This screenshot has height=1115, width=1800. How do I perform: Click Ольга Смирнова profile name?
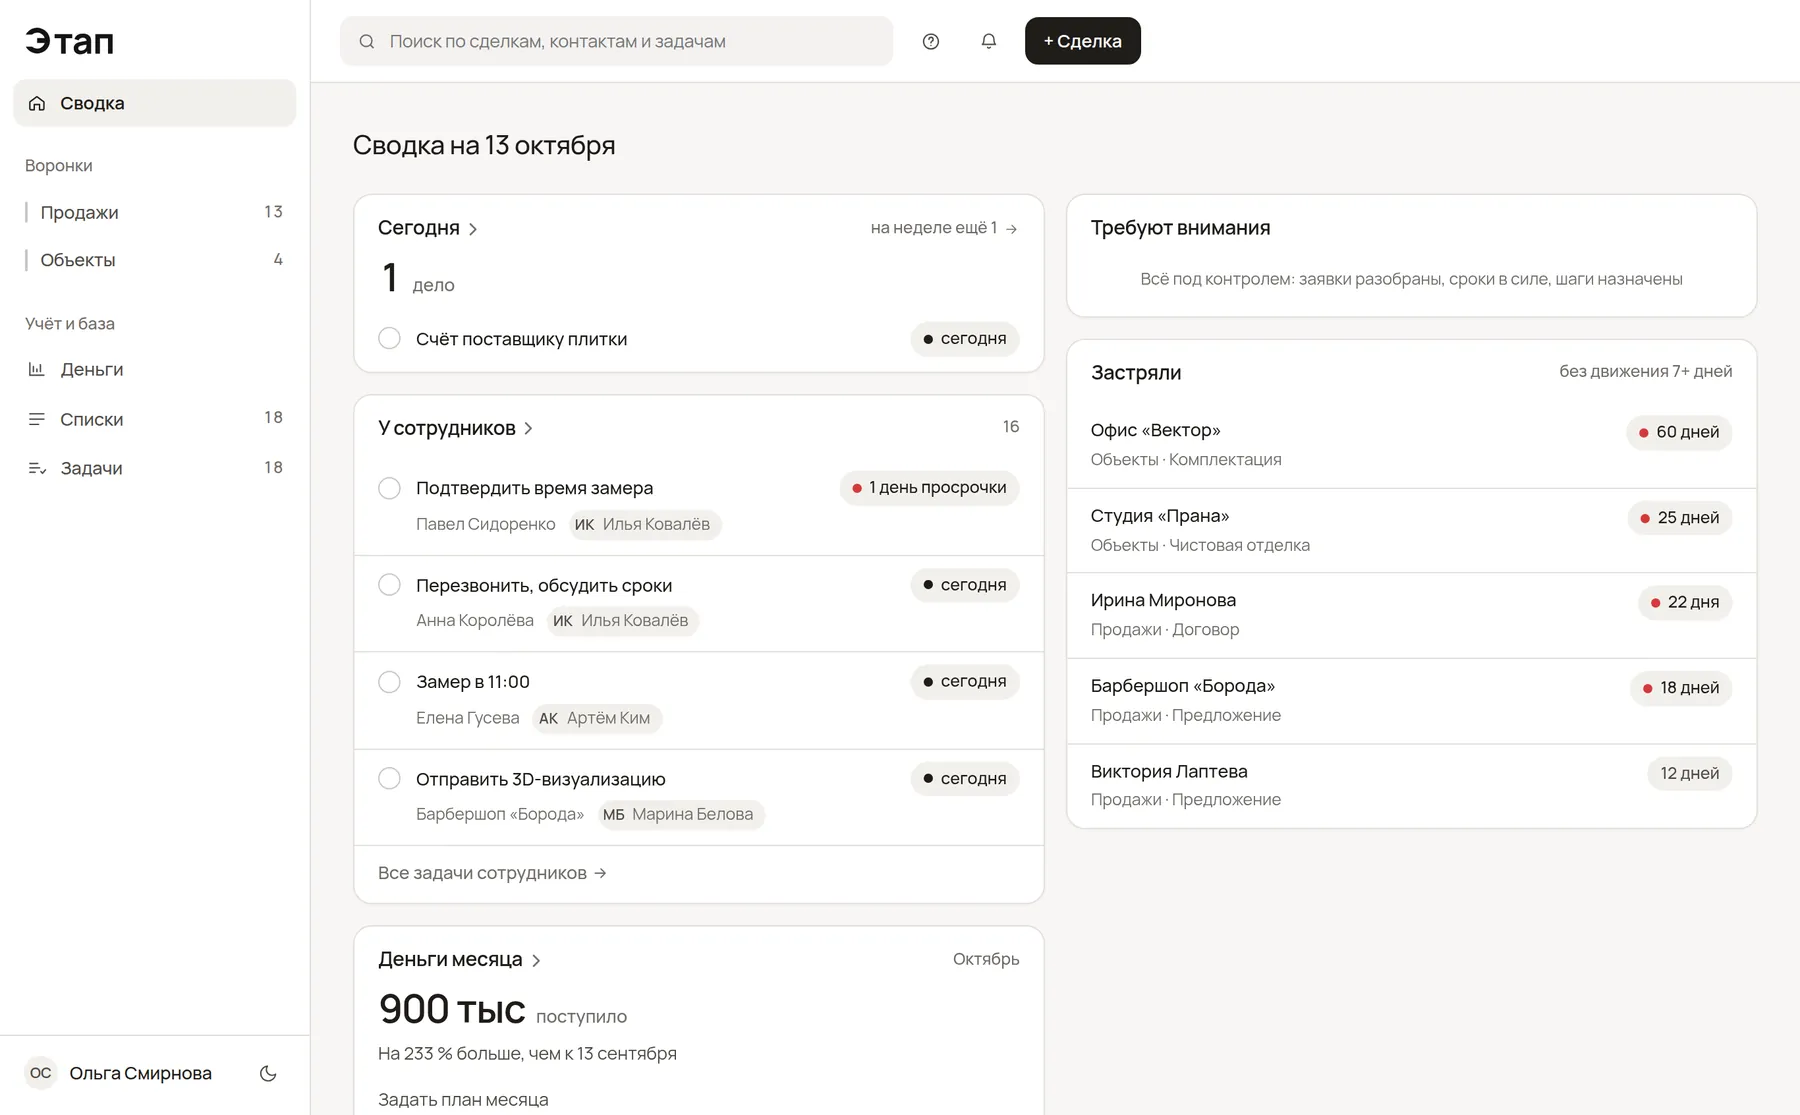(x=140, y=1073)
